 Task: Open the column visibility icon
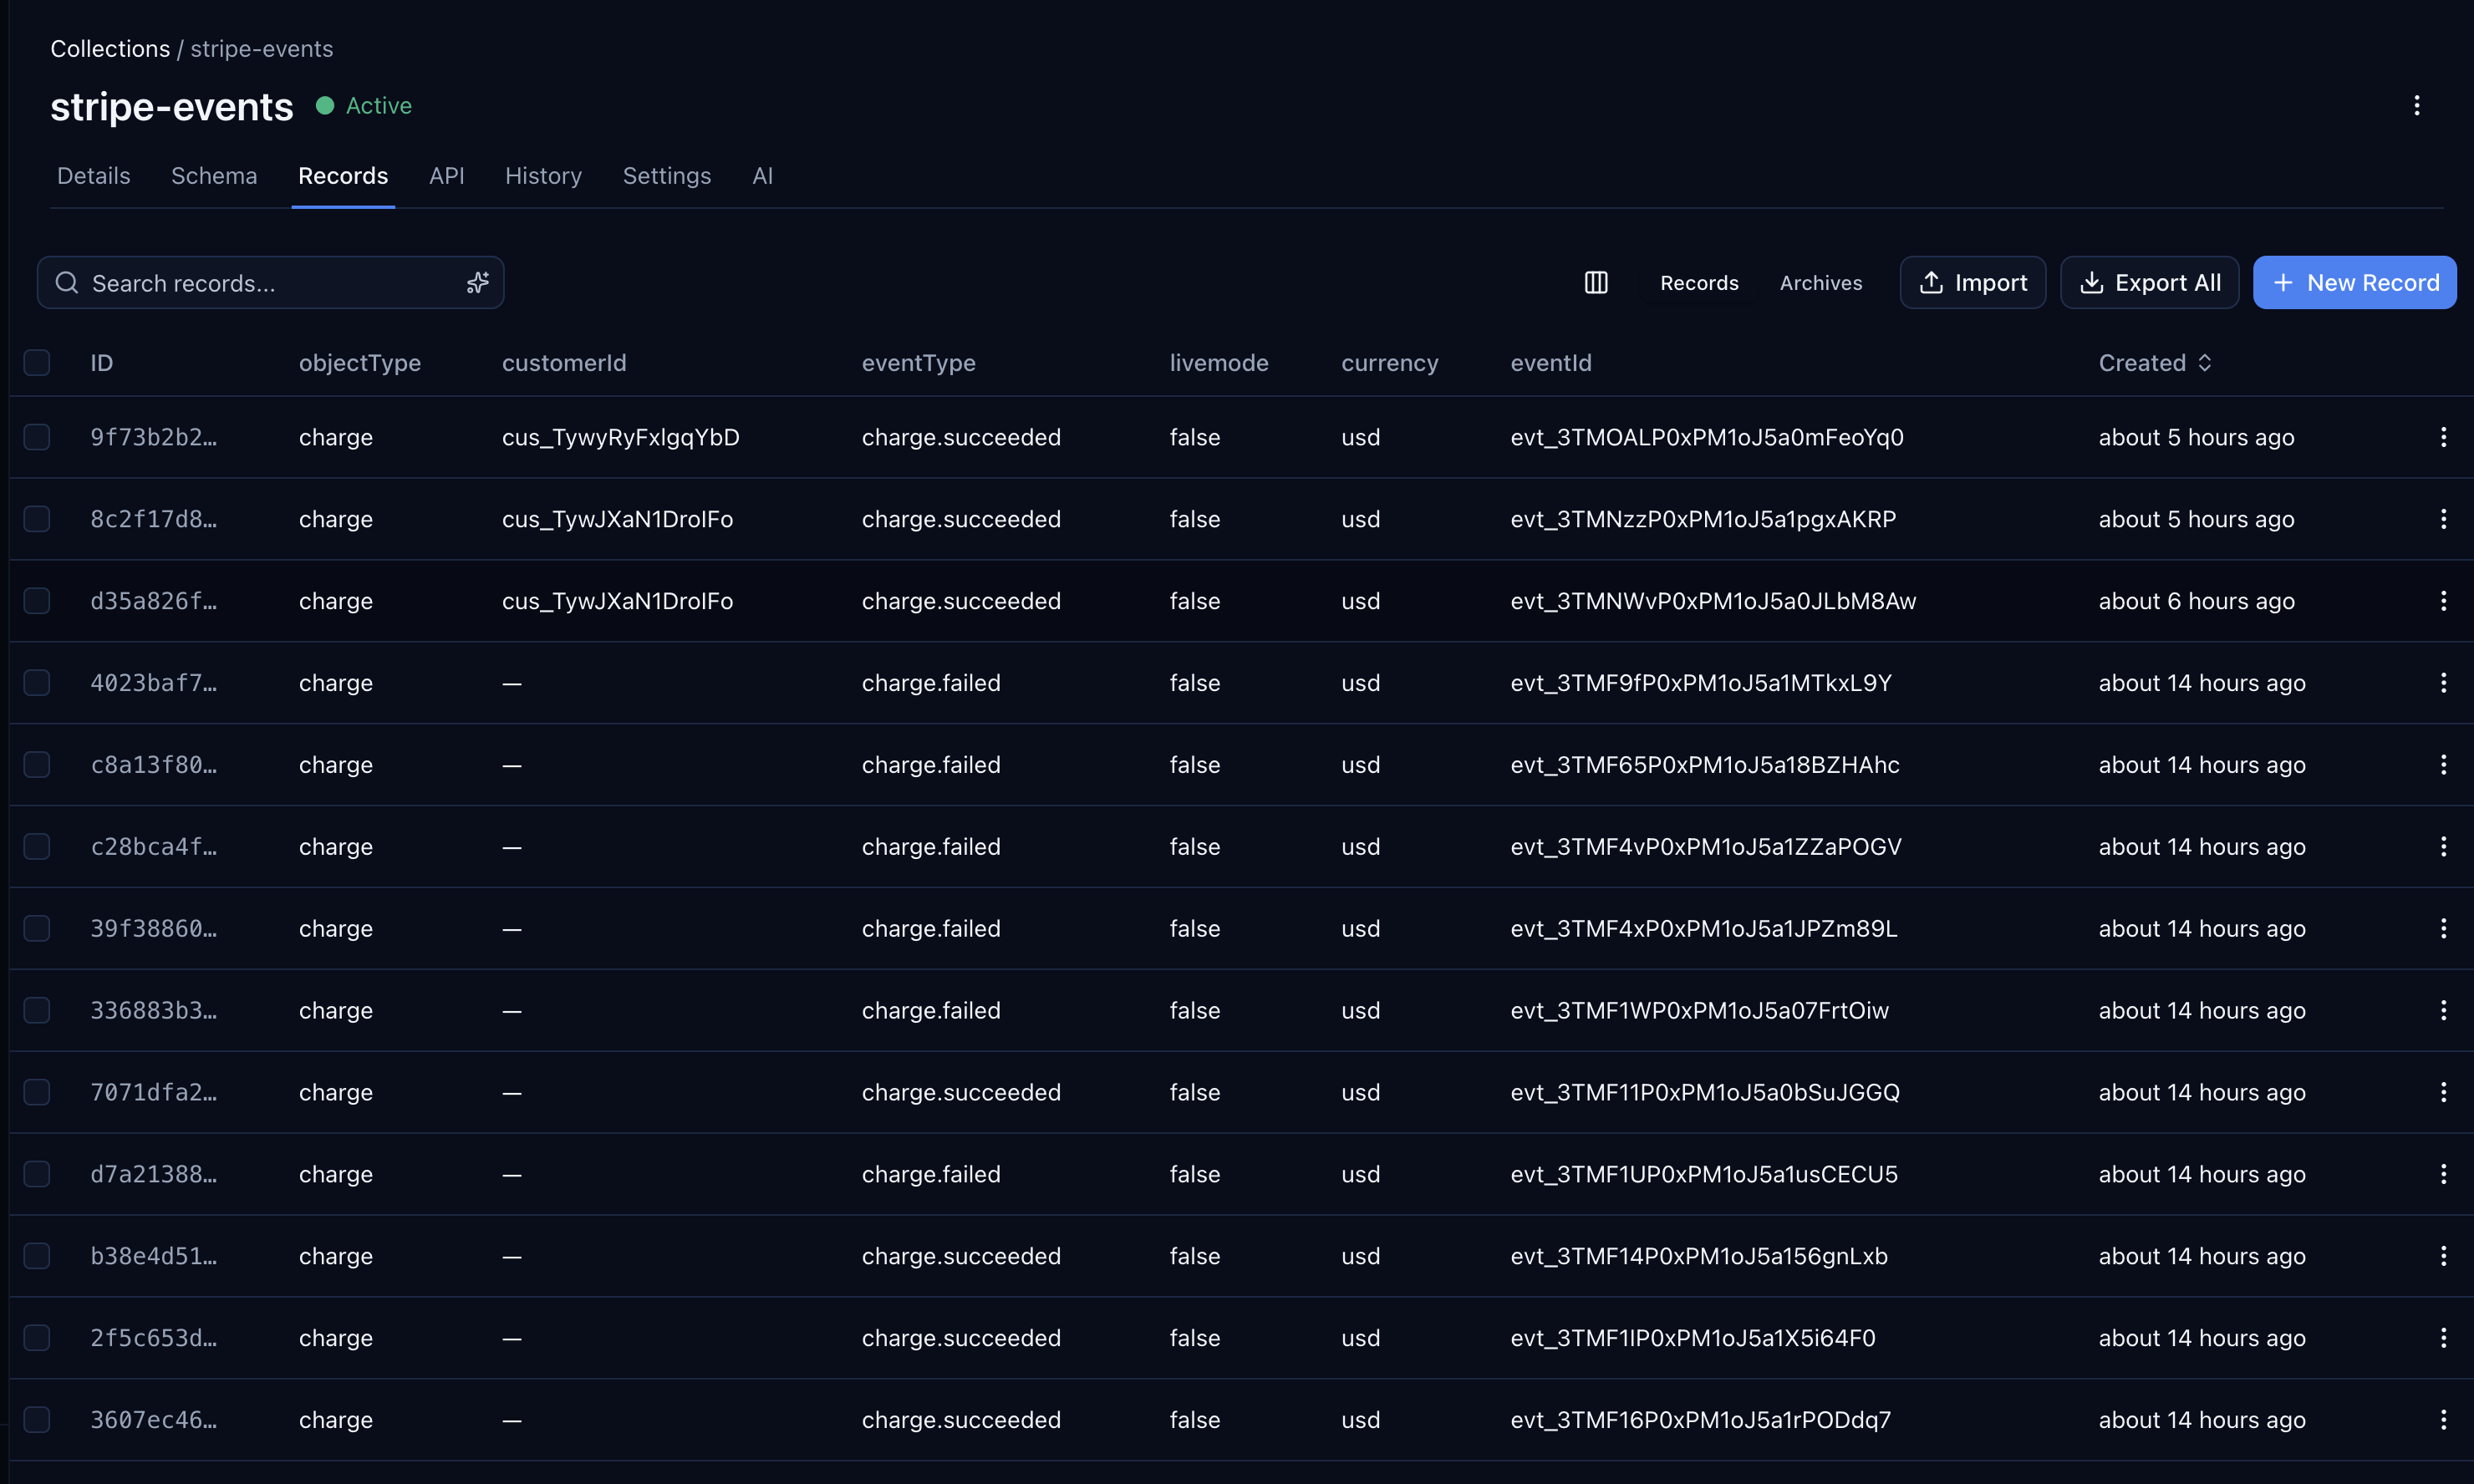(1596, 283)
